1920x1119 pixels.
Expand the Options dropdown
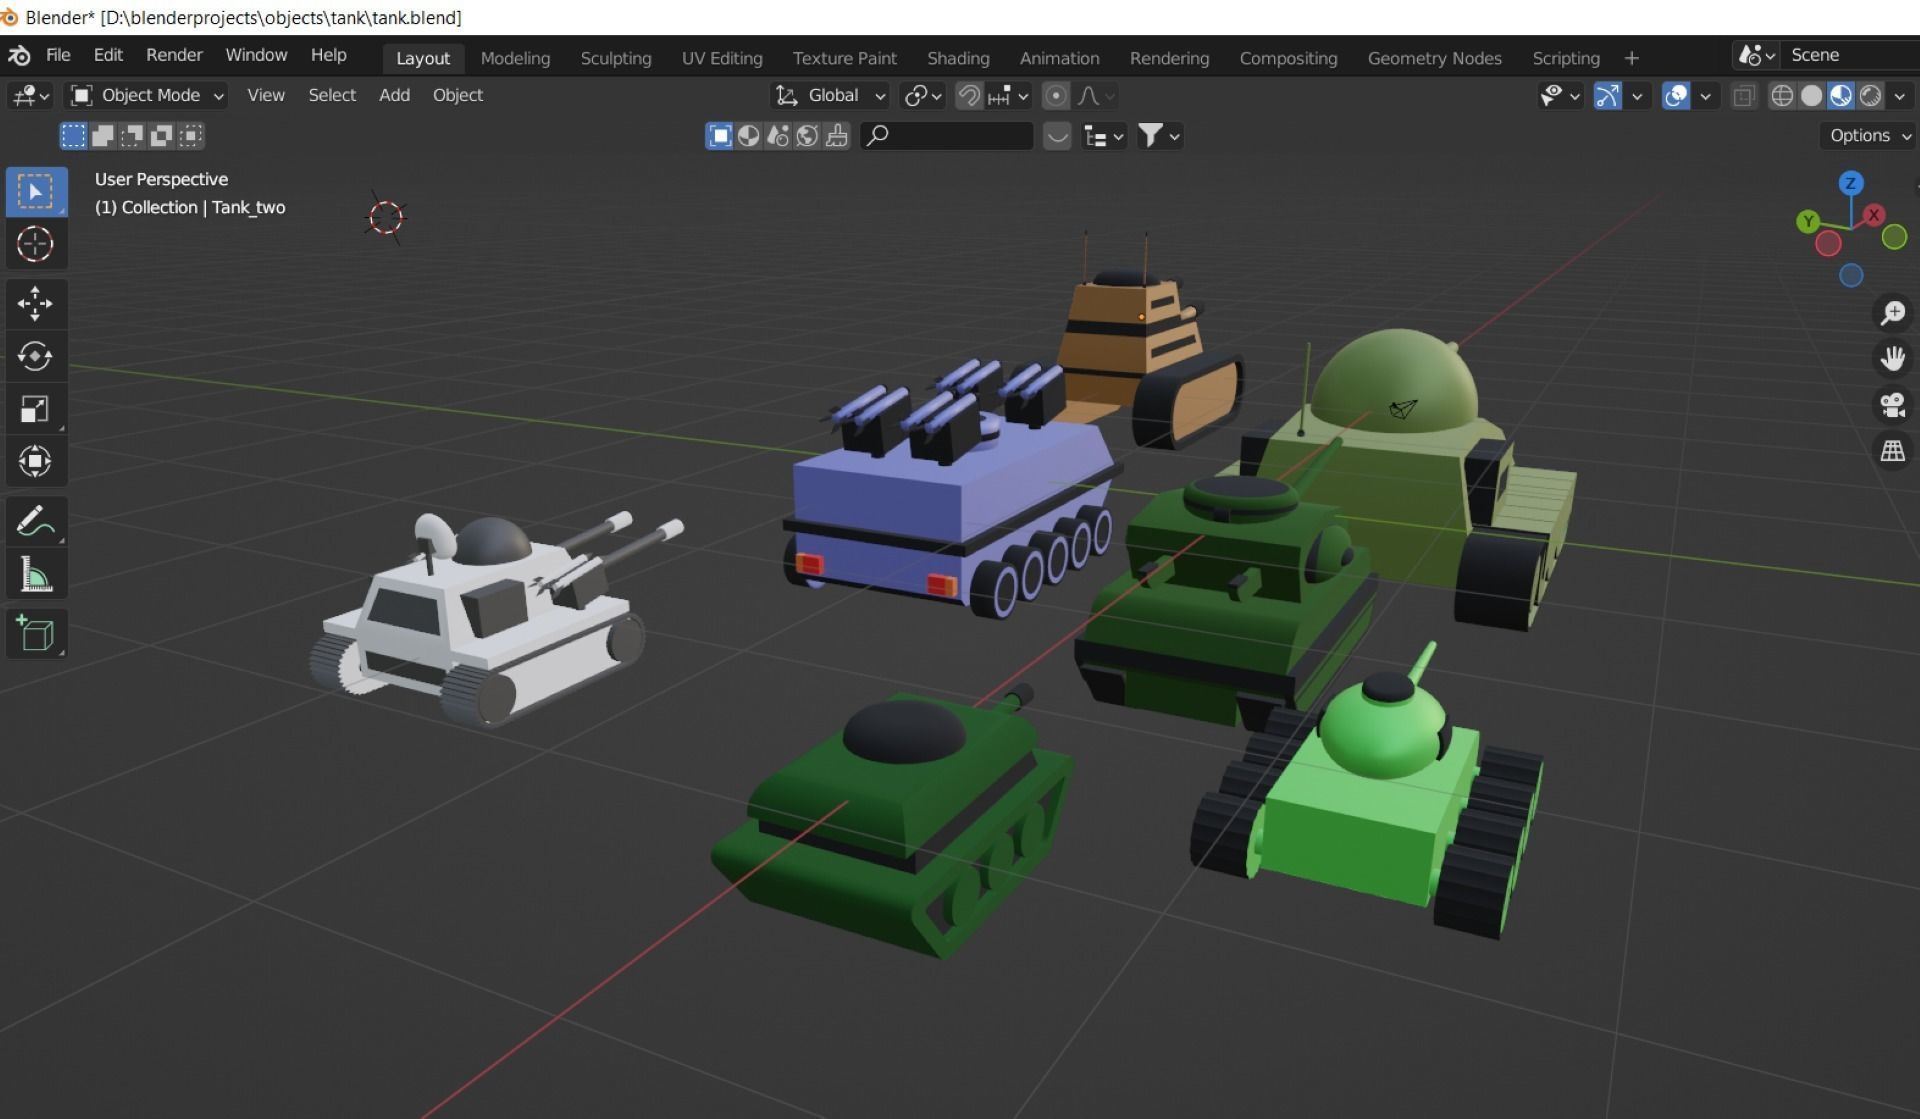[1867, 136]
